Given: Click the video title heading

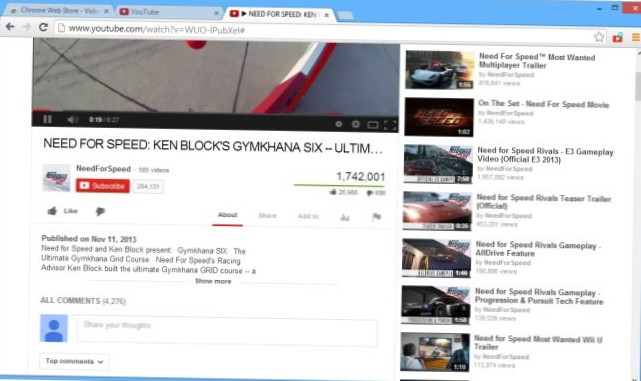Looking at the screenshot, I should (213, 146).
